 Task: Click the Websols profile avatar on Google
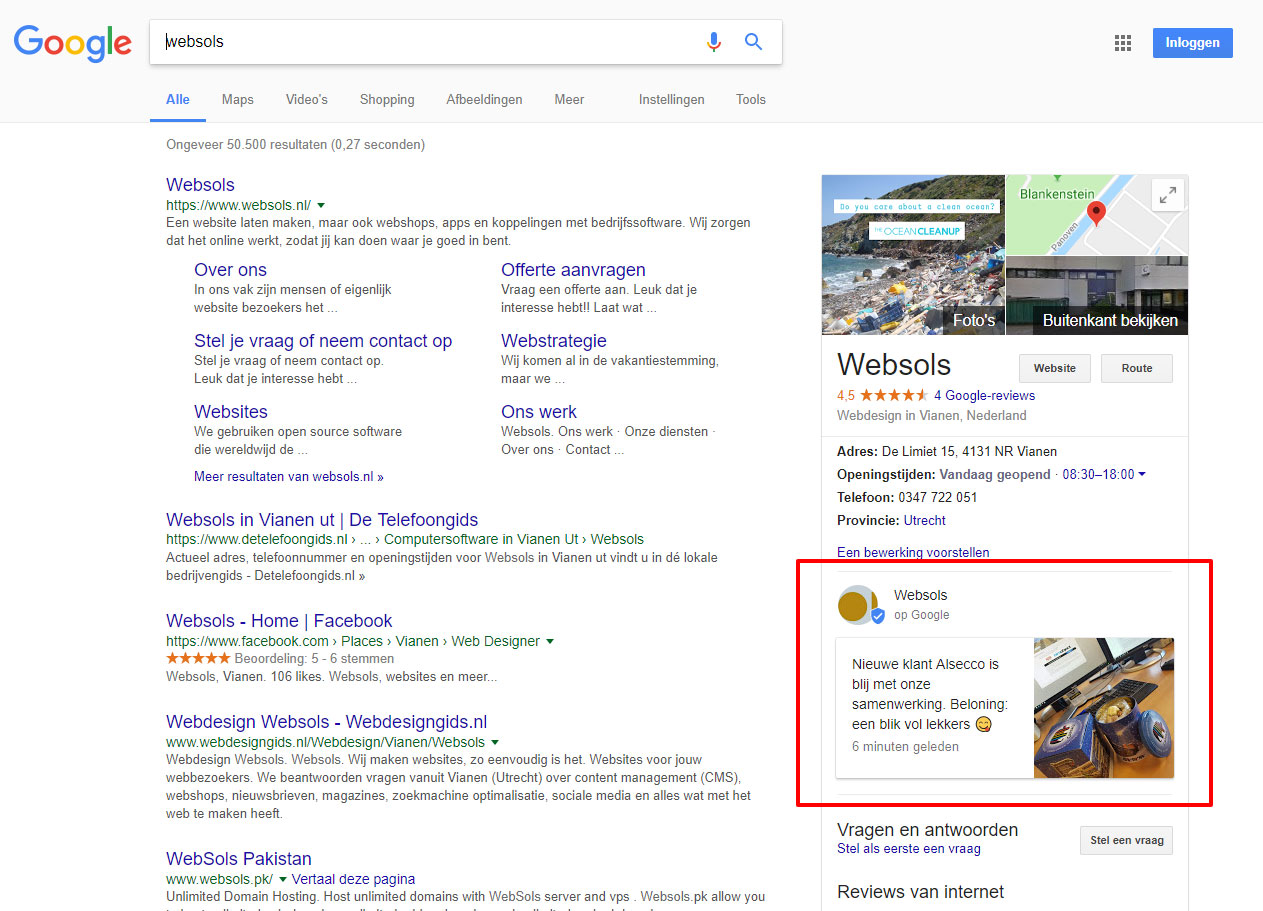click(x=857, y=604)
